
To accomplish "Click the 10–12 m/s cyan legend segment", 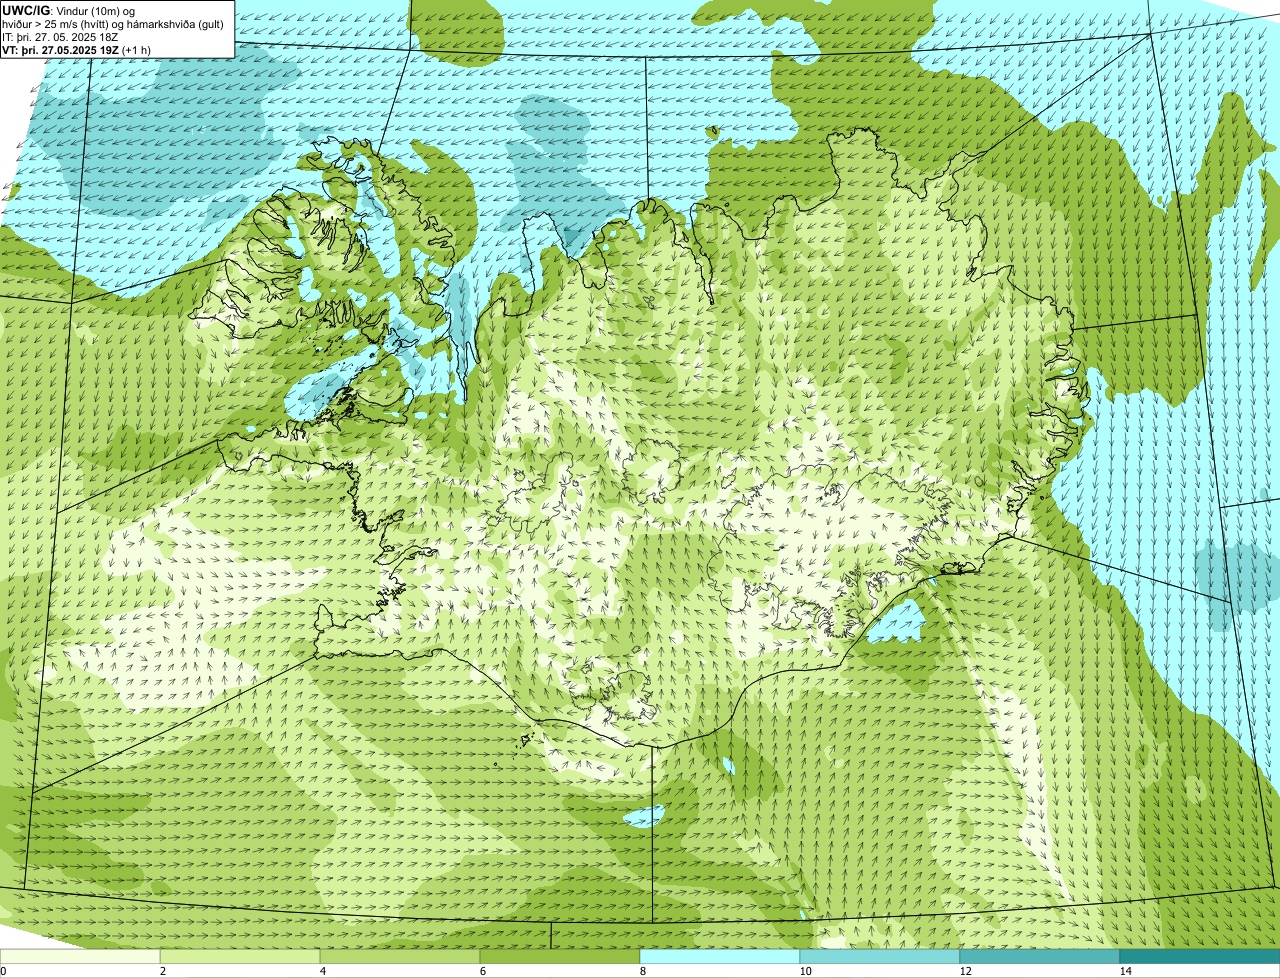I will pyautogui.click(x=880, y=956).
